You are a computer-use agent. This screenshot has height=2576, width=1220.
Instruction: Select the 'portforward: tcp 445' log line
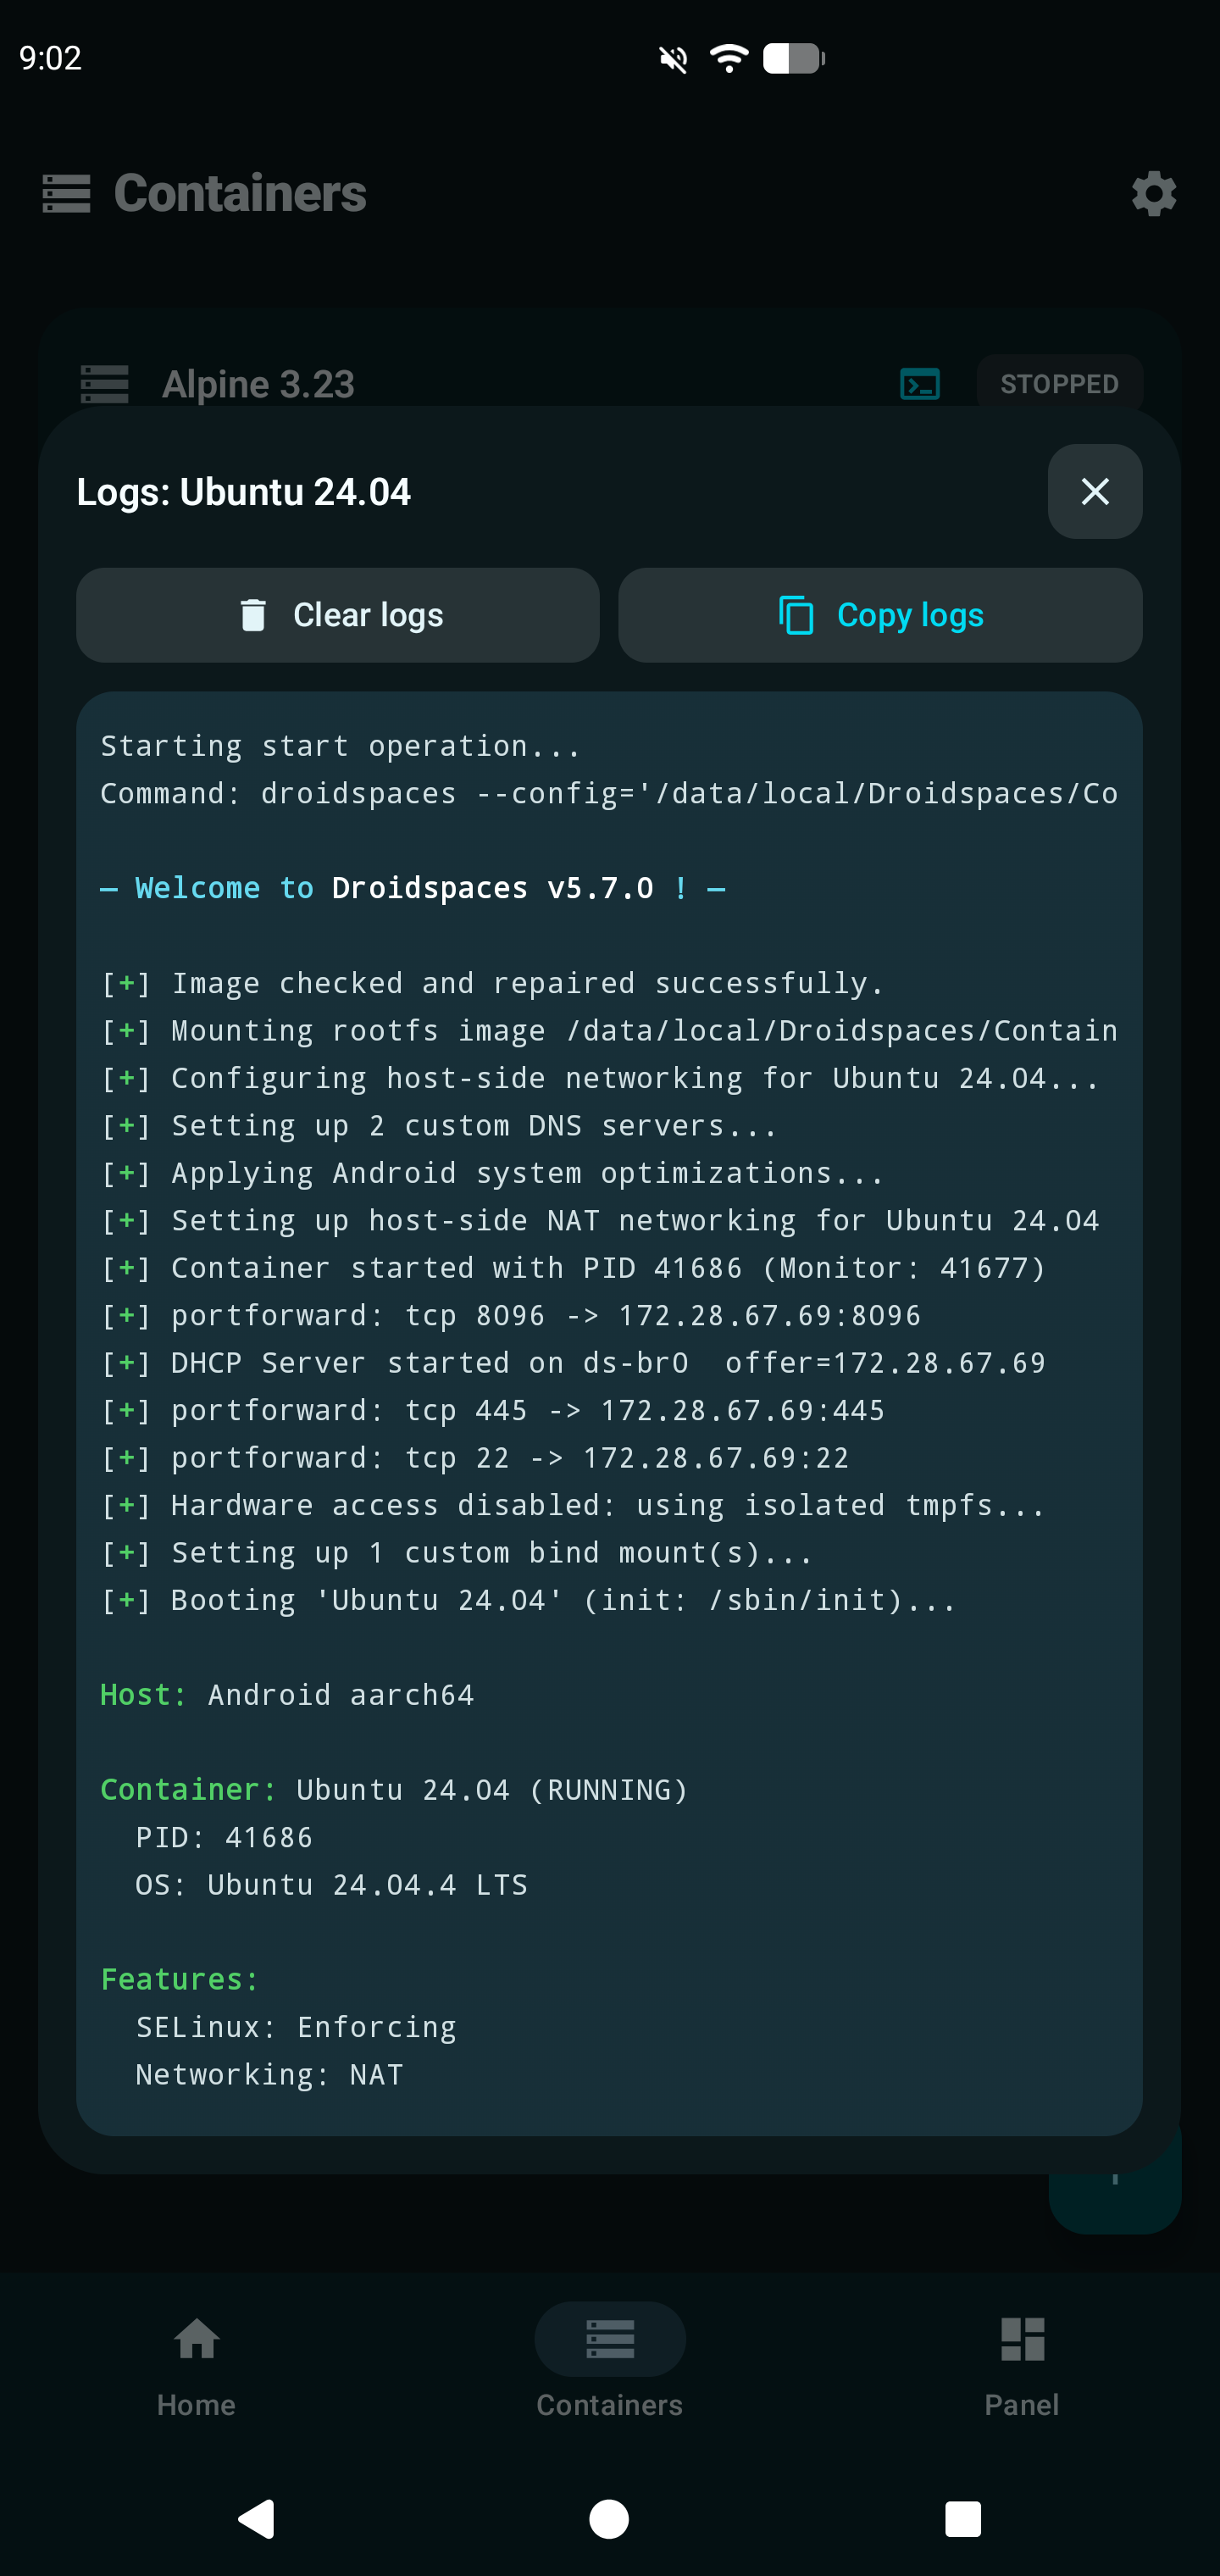(493, 1410)
